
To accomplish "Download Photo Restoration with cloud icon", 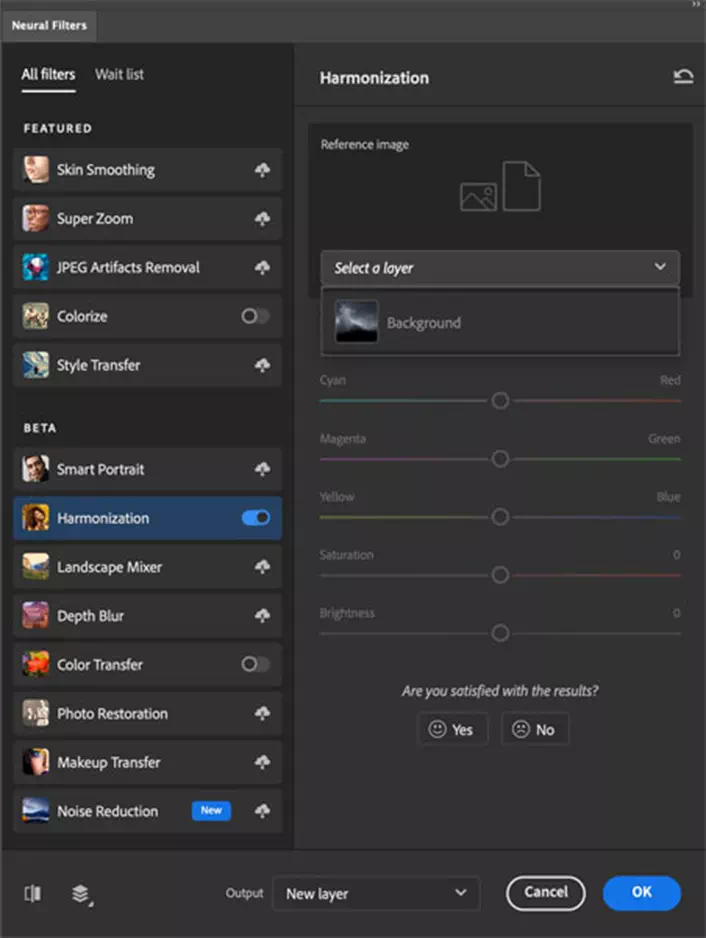I will click(262, 713).
